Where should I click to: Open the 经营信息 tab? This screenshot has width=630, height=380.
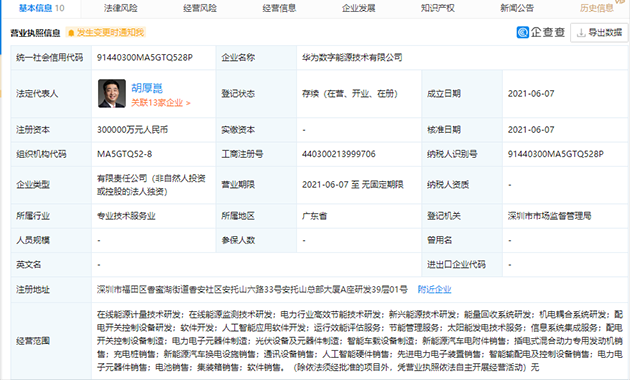pos(279,8)
